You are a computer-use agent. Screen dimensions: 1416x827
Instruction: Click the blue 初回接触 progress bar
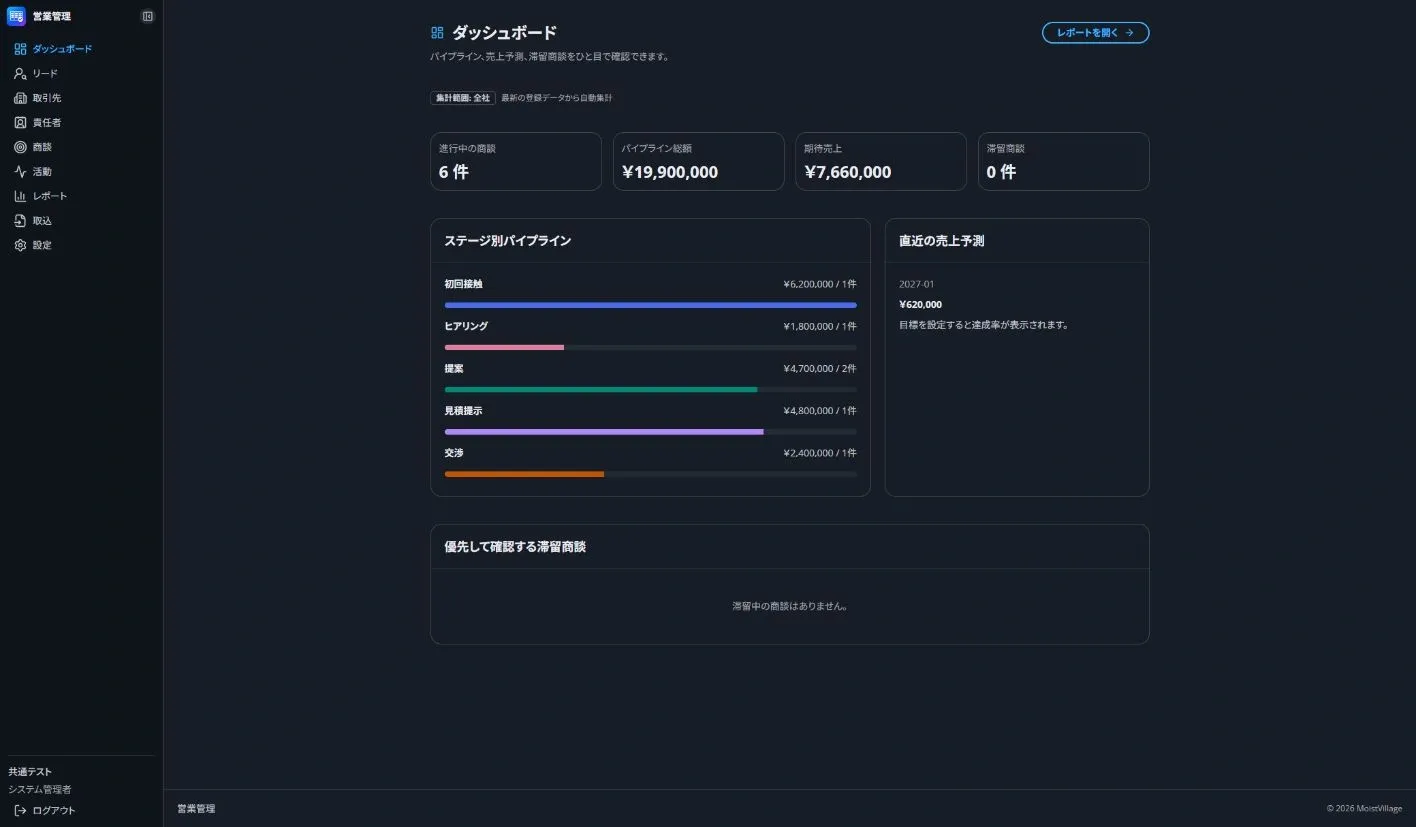point(650,305)
